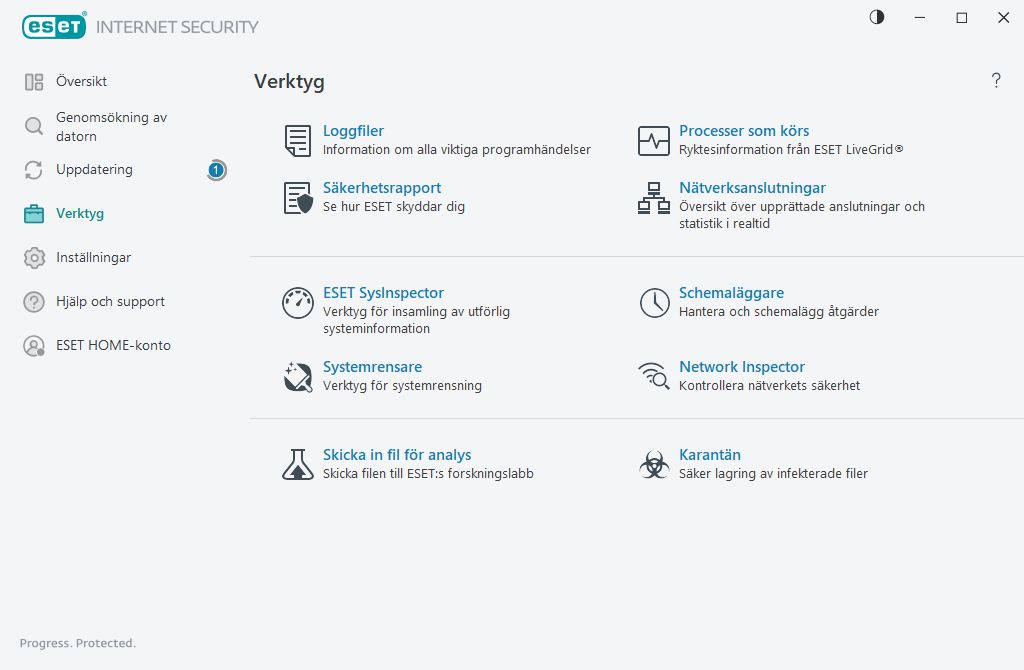Viewport: 1024px width, 670px height.
Task: Click the question mark help button
Action: tap(996, 81)
